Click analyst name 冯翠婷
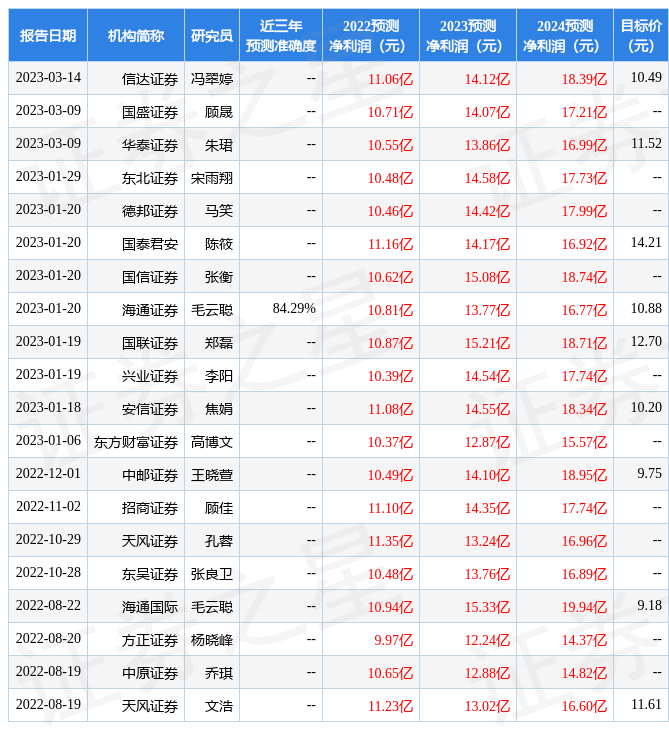 [x=212, y=78]
